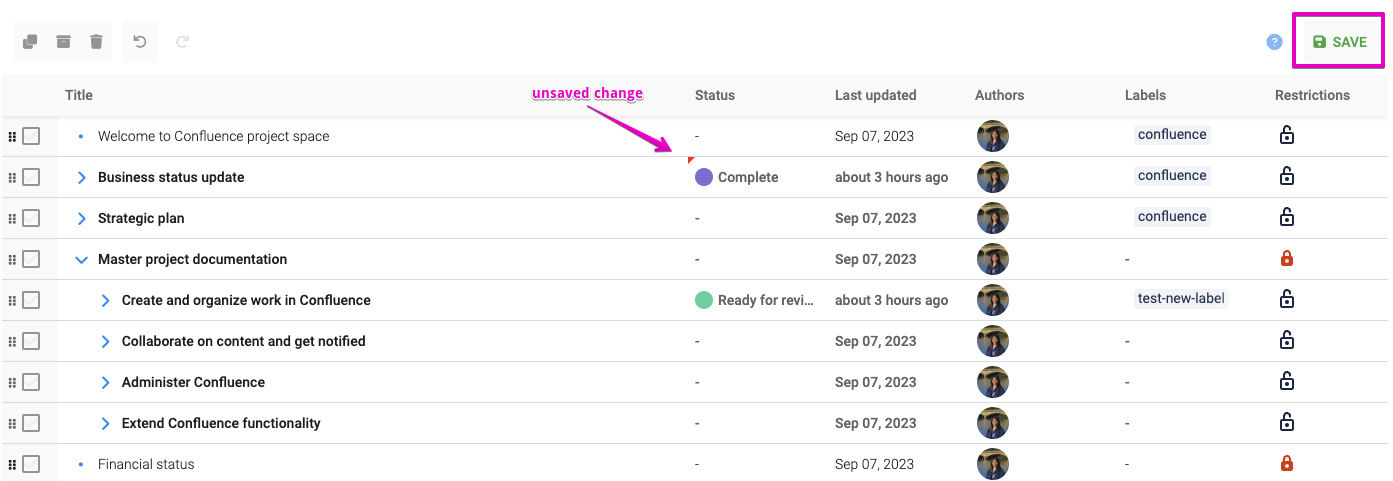1393x481 pixels.
Task: Expand Extend Confluence functionality row
Action: tap(105, 423)
